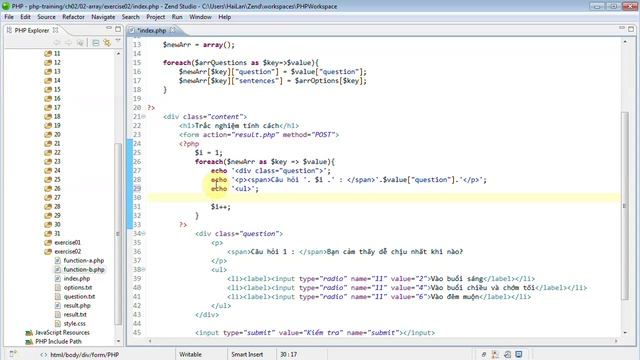Click the disabled Forward arrow in PHP Explorer
The height and width of the screenshot is (360, 640).
(x=69, y=42)
